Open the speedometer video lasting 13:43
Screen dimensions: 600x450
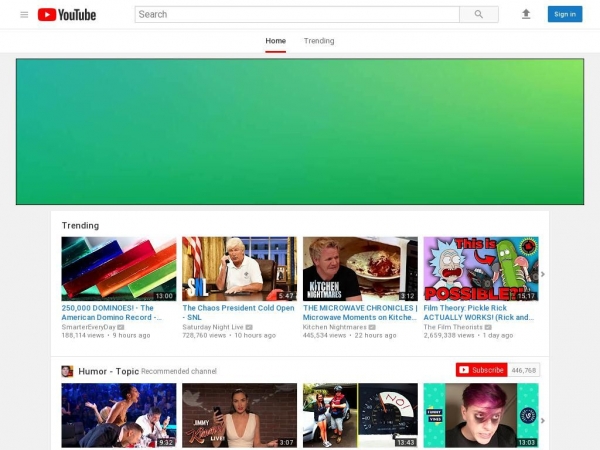[x=360, y=415]
